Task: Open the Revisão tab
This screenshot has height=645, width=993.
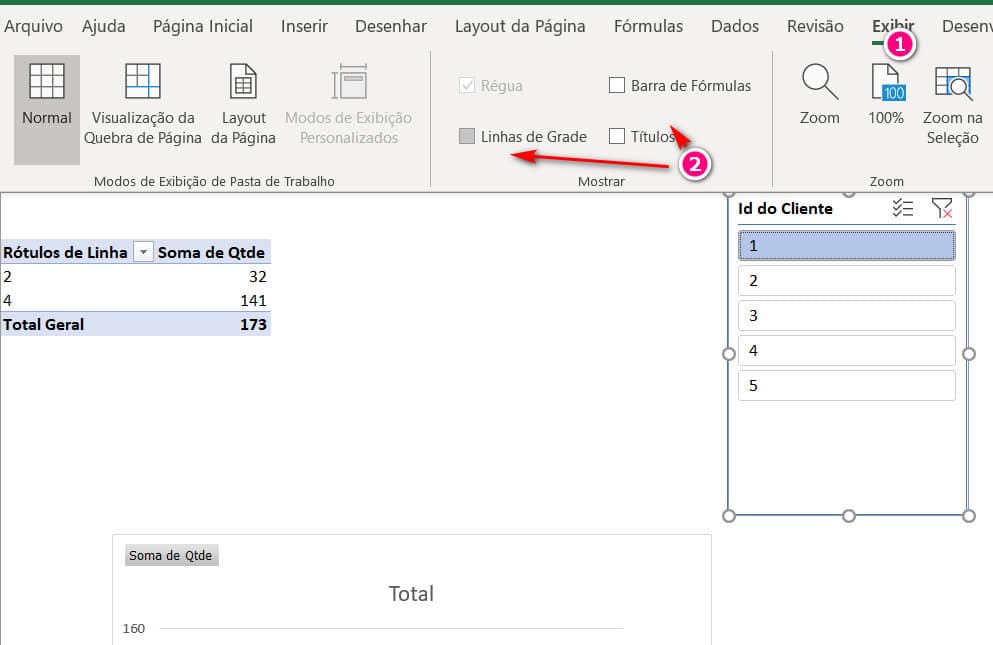Action: [815, 26]
